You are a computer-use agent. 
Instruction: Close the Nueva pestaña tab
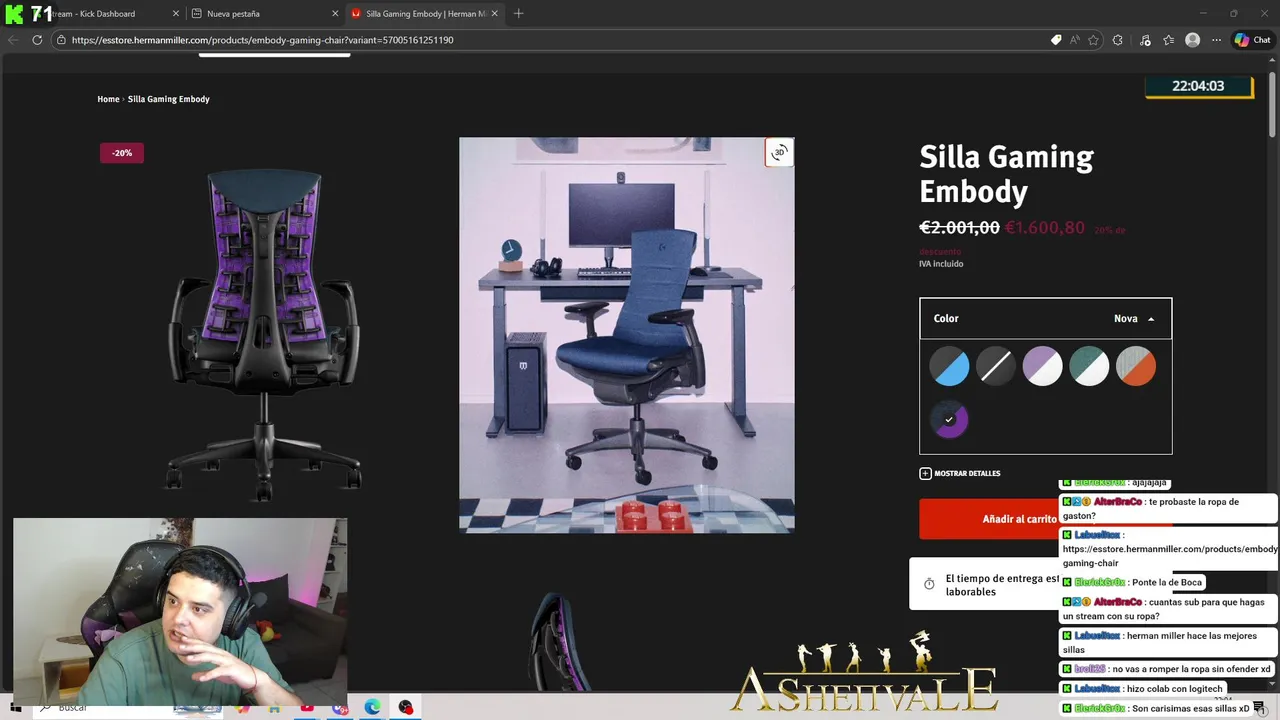[335, 14]
